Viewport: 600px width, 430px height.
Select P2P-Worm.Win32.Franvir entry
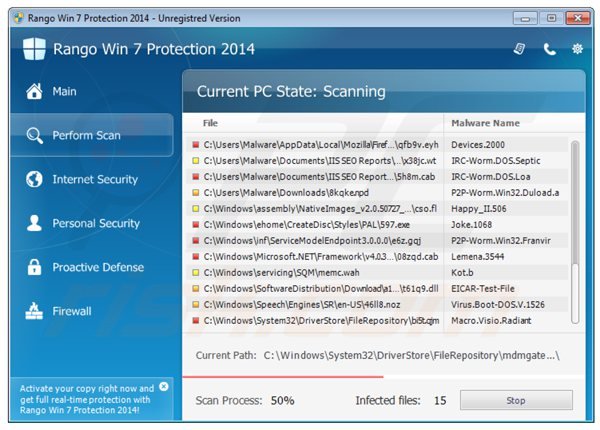click(501, 241)
